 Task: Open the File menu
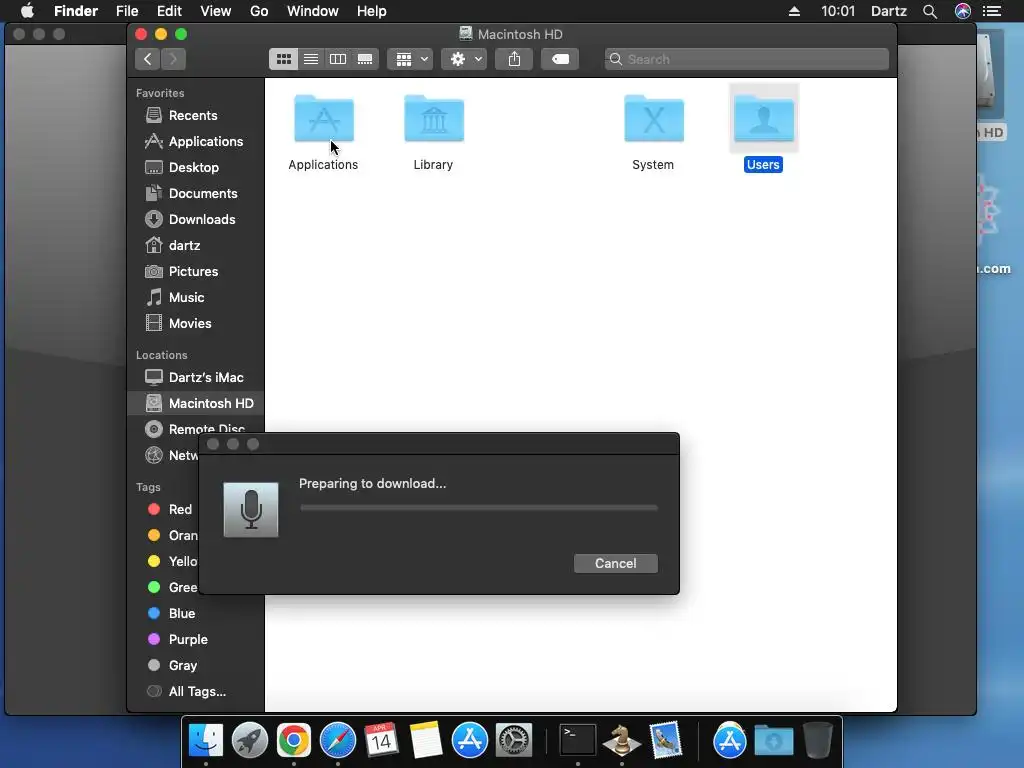pos(127,11)
